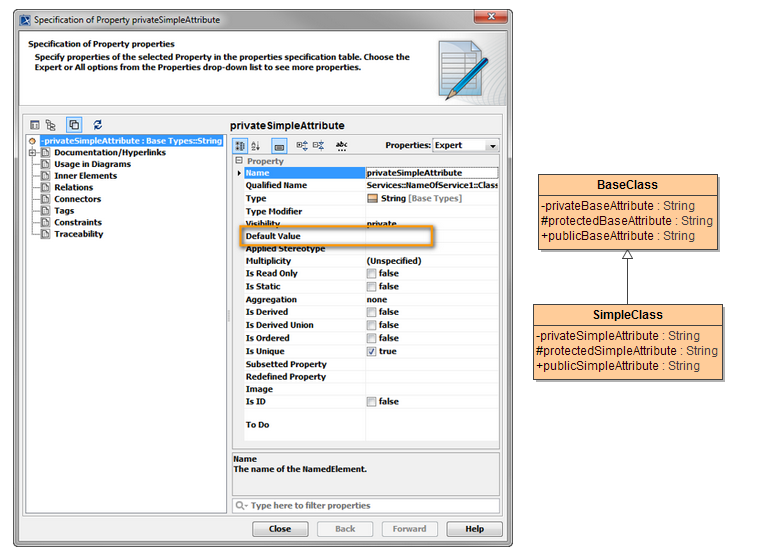Click the Qualified Name value cell

[432, 185]
